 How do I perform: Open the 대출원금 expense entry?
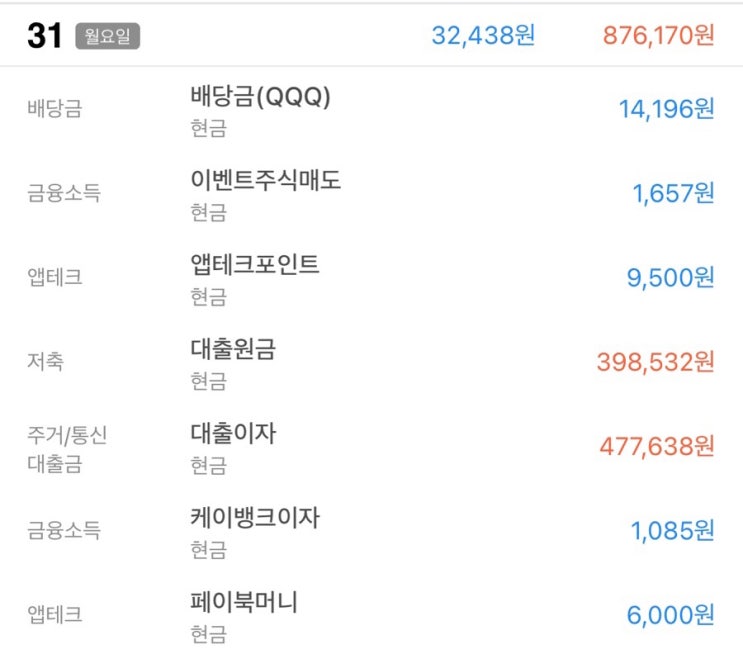pyautogui.click(x=372, y=363)
